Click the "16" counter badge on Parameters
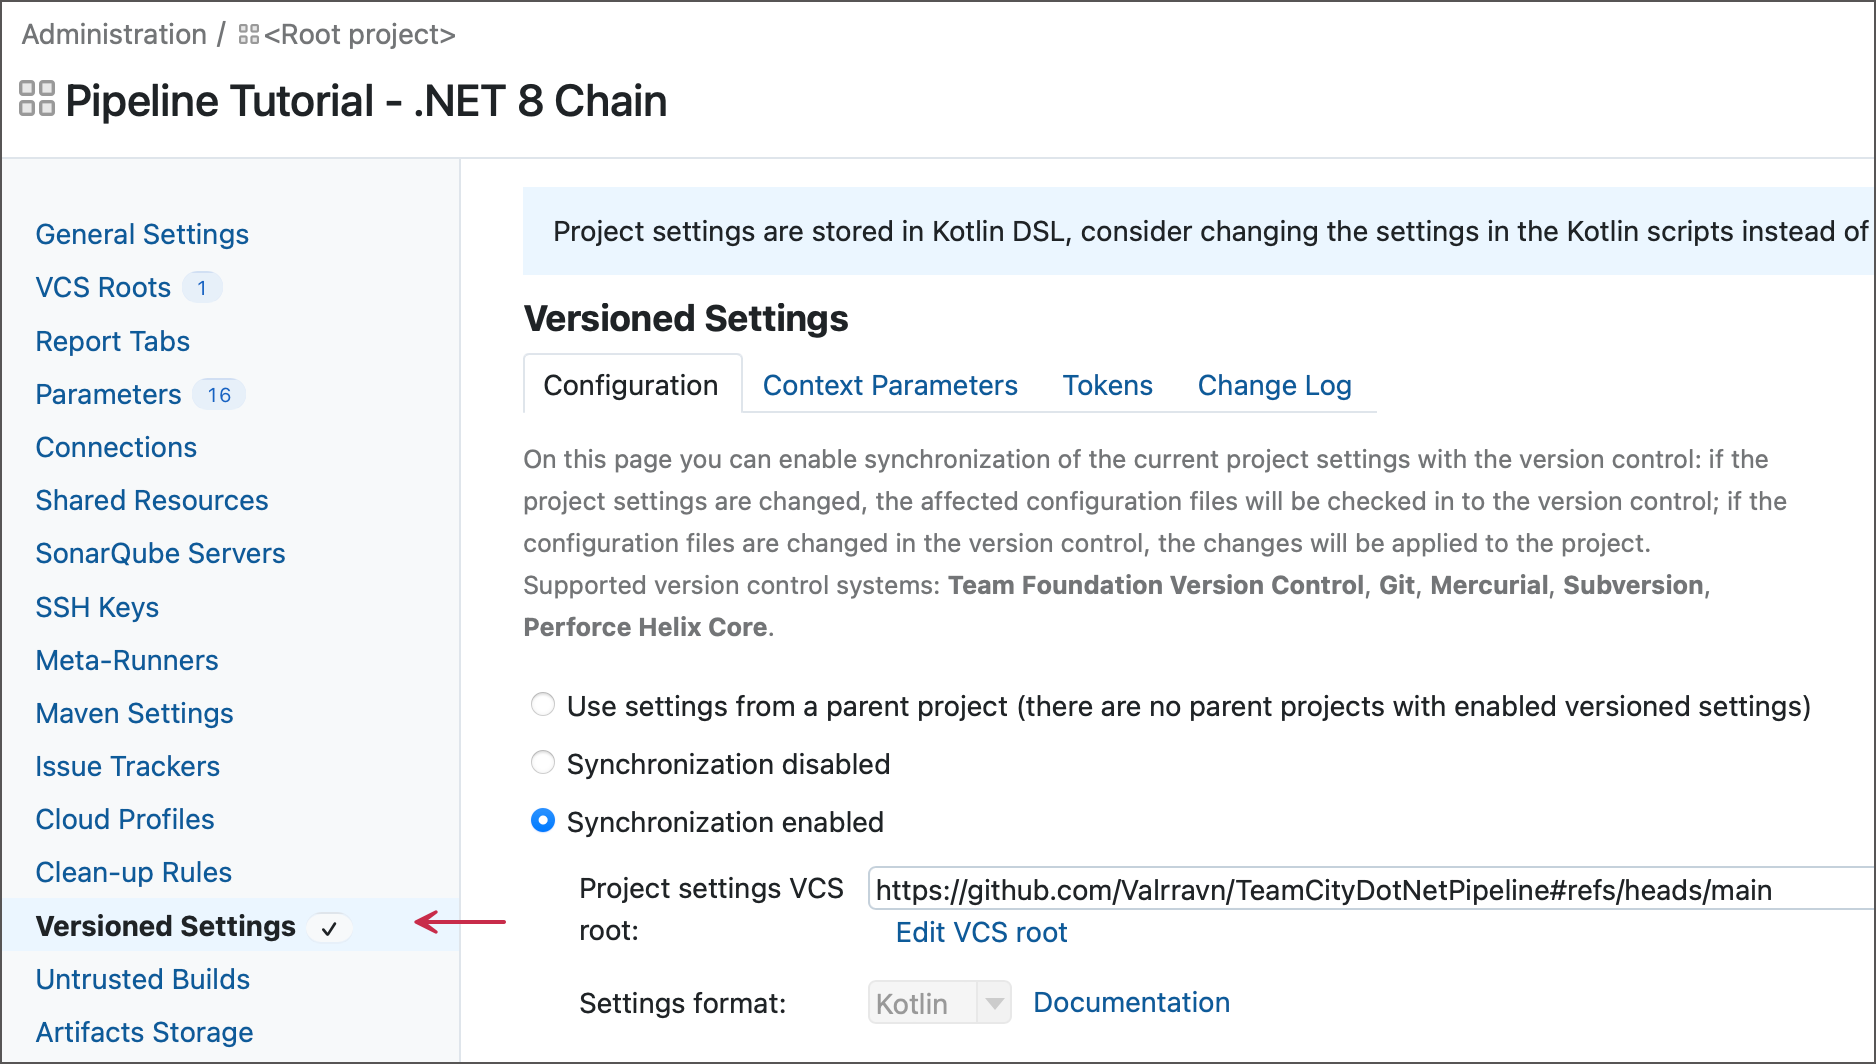This screenshot has height=1064, width=1876. click(219, 395)
